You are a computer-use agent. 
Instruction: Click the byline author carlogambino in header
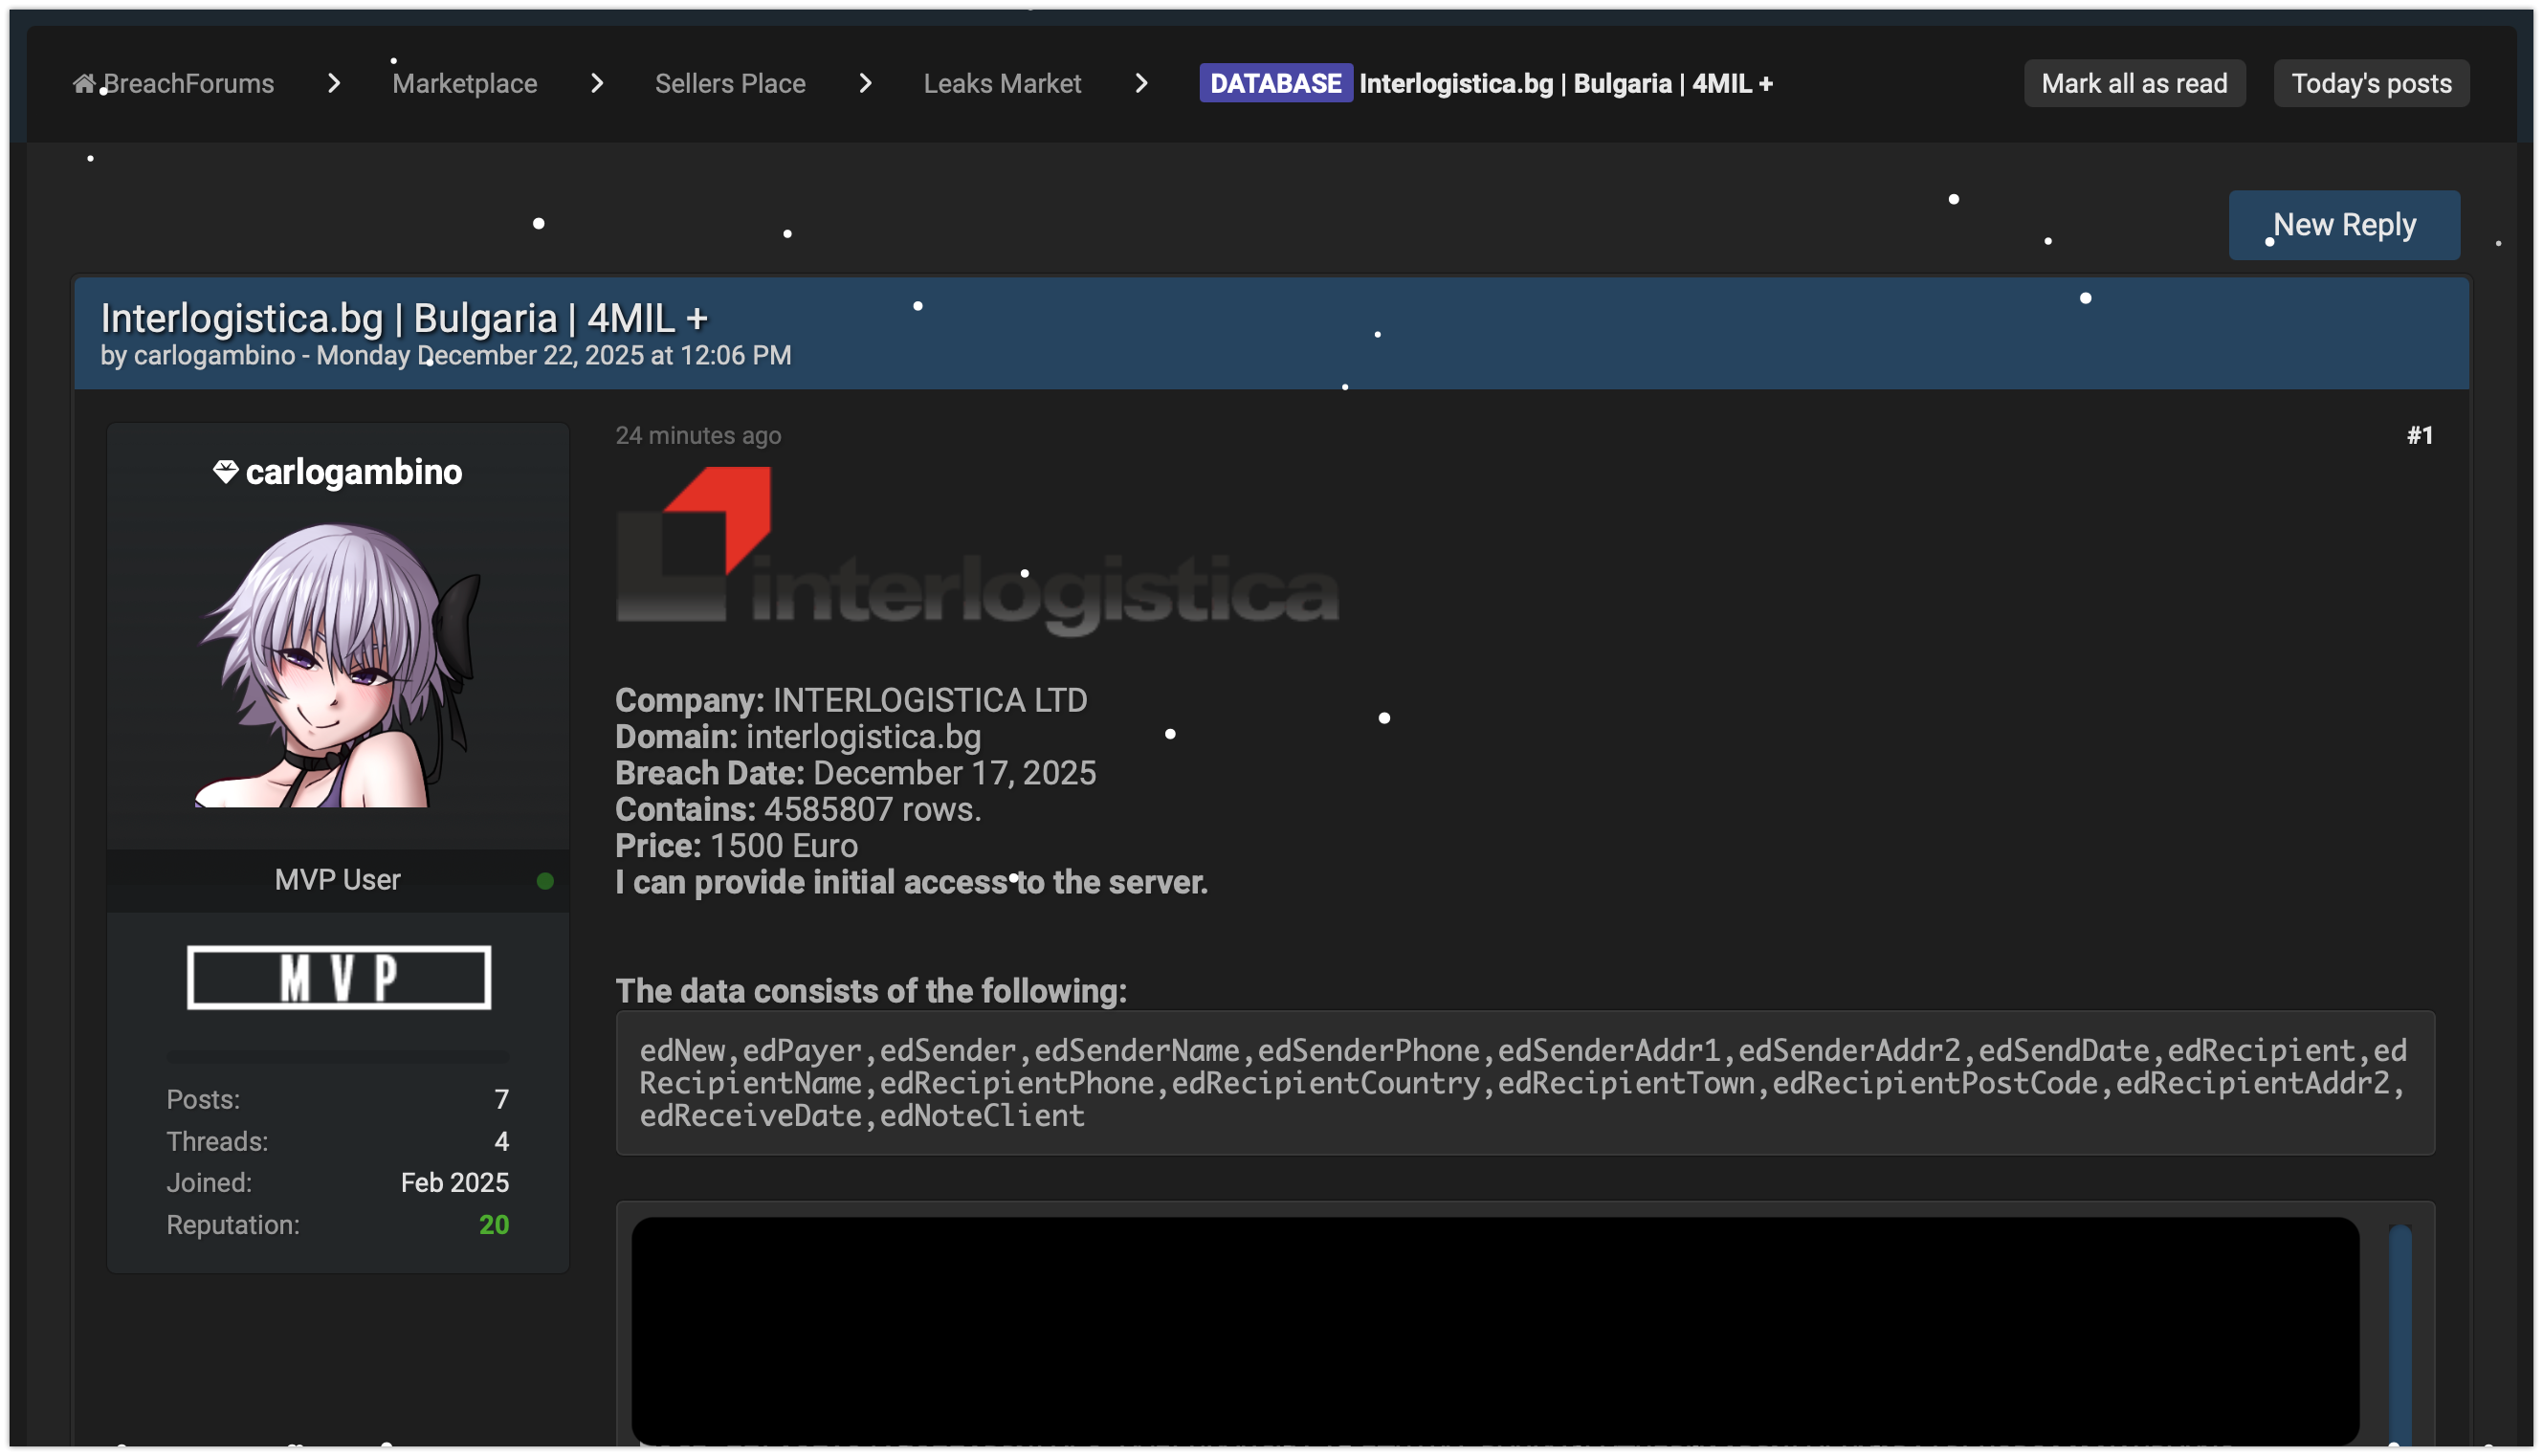click(215, 356)
